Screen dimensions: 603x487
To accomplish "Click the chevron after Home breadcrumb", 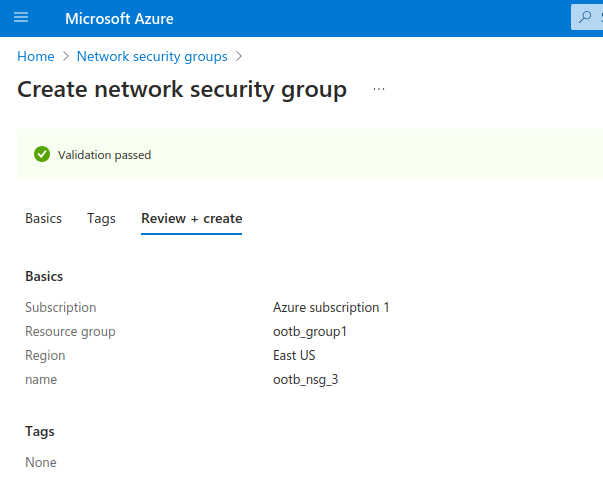I will [66, 57].
